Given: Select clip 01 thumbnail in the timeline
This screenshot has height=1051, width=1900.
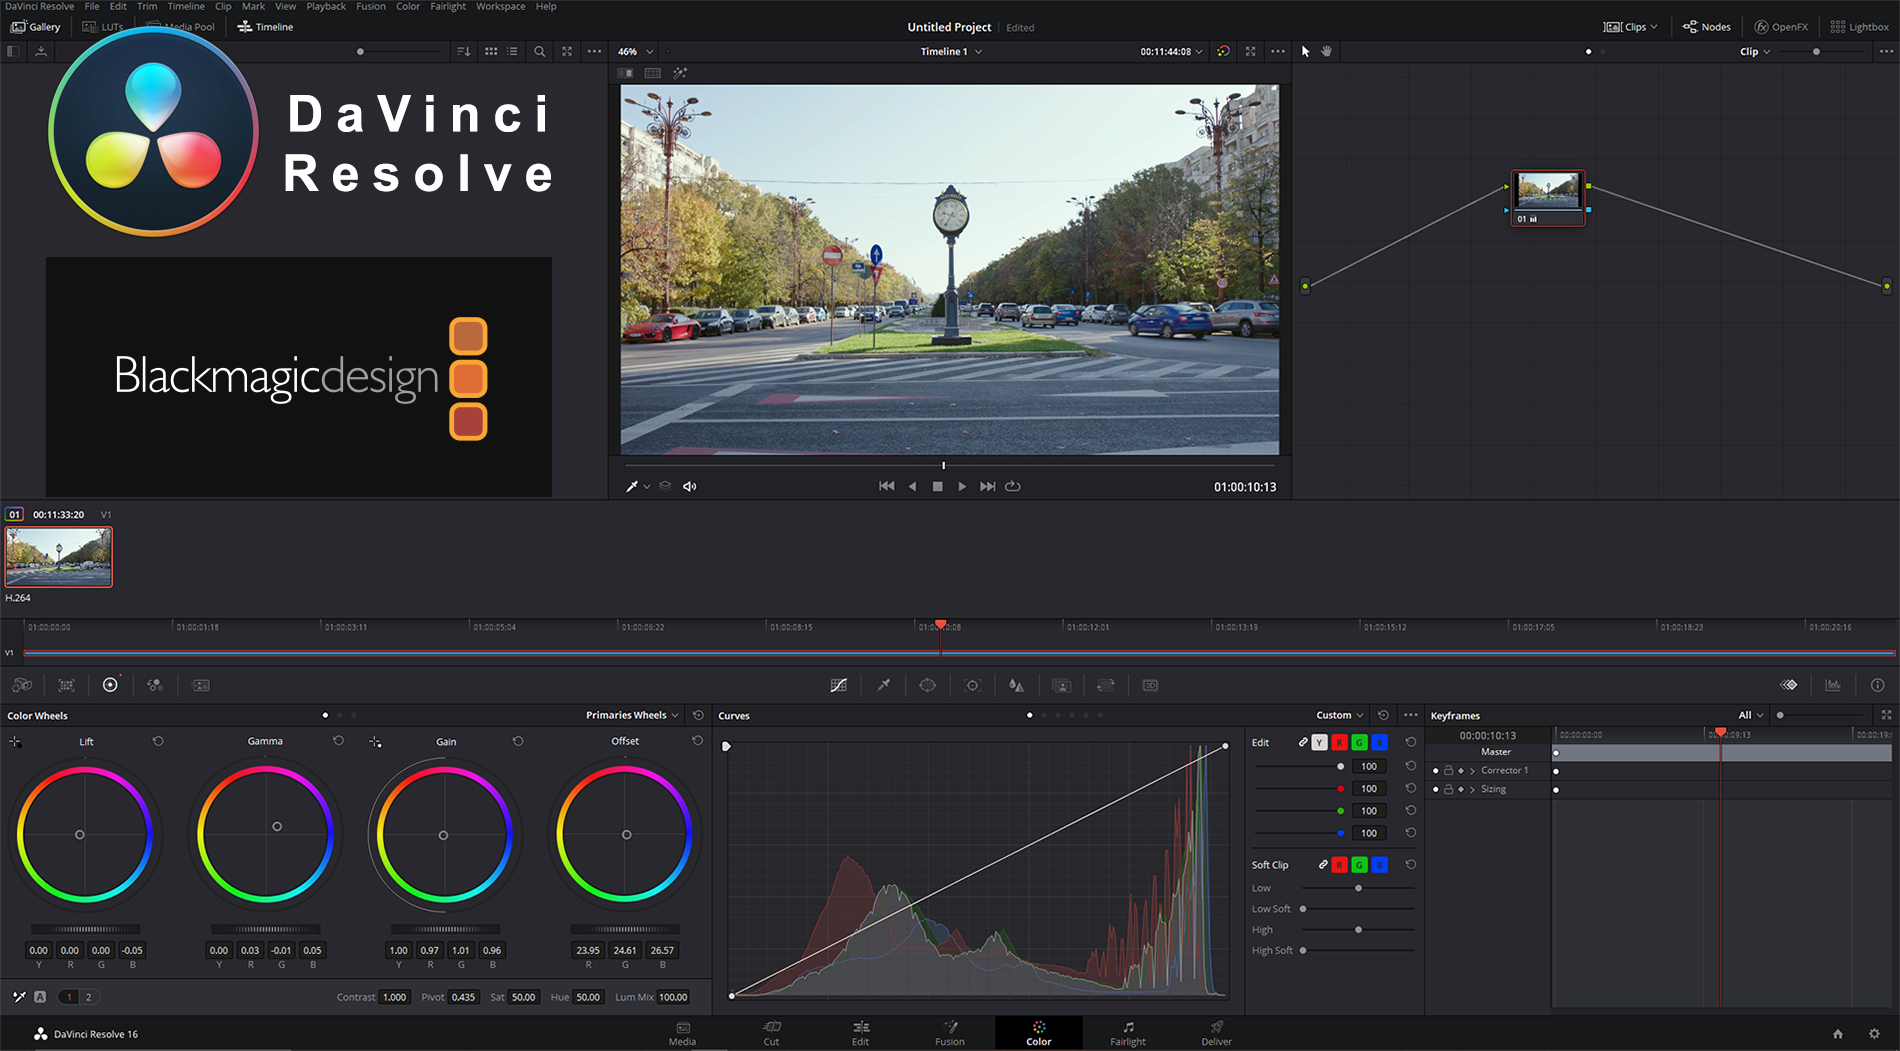Looking at the screenshot, I should 59,557.
